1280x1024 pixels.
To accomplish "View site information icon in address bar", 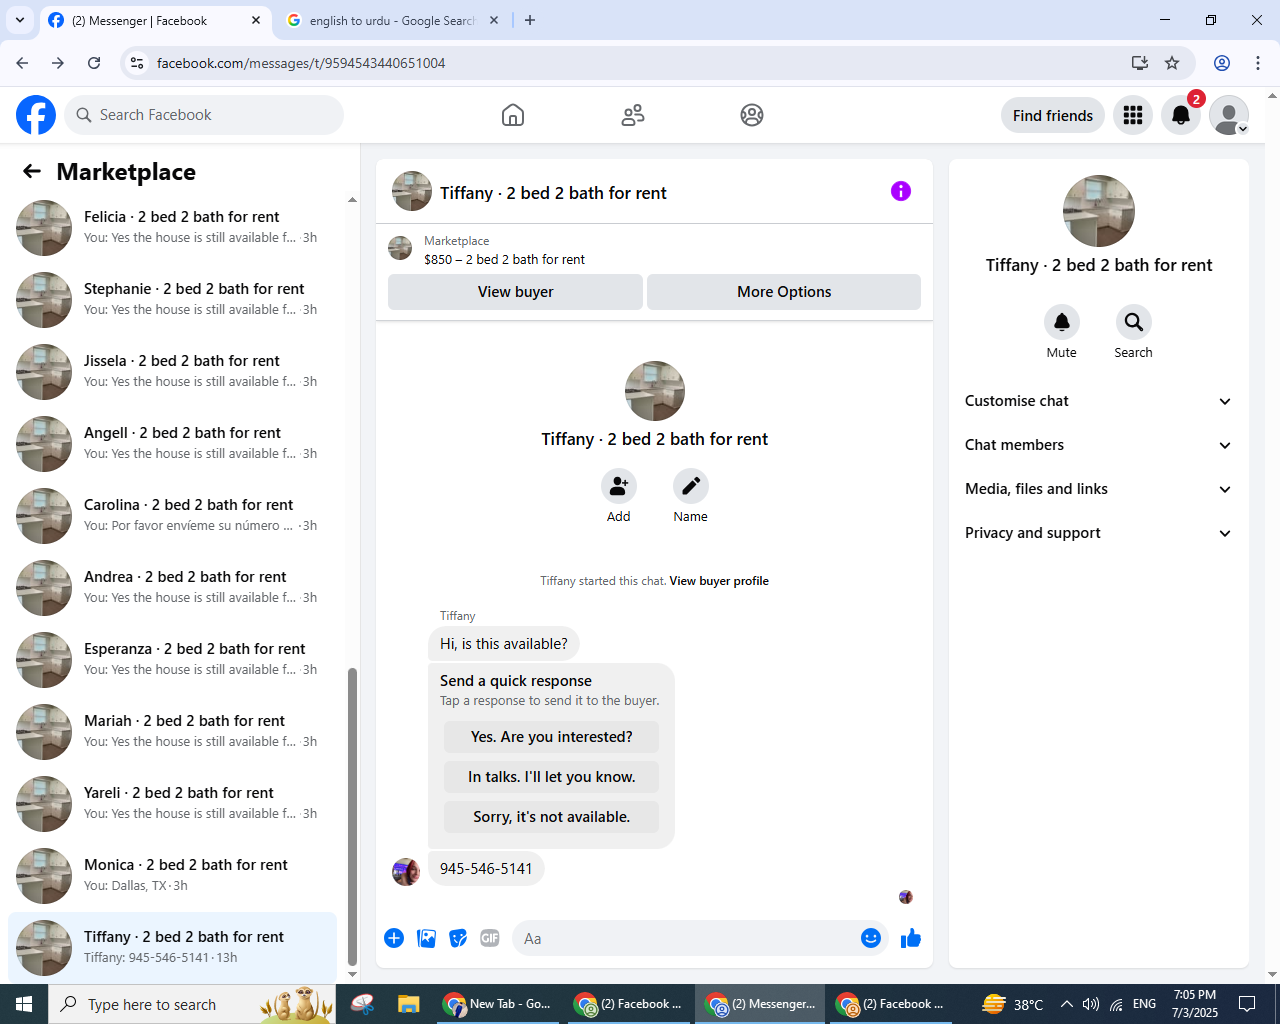I will [138, 63].
